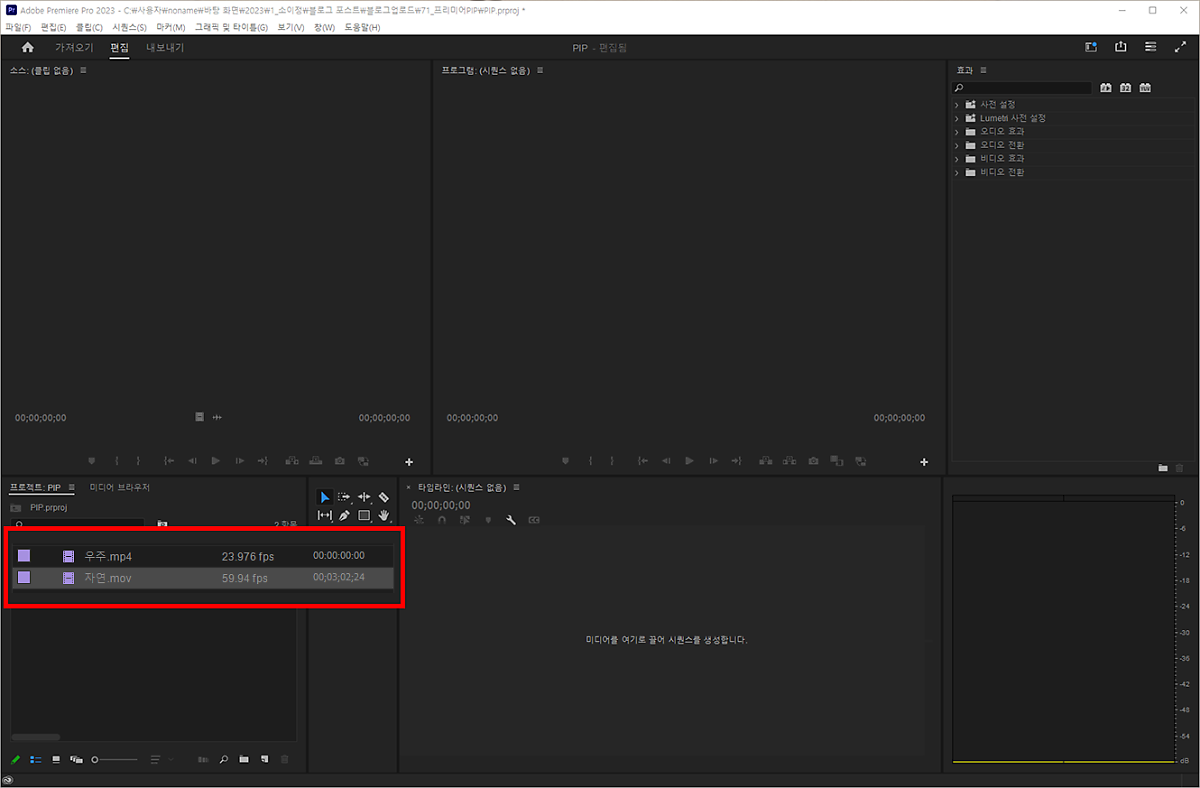Select the Razor tool
The width and height of the screenshot is (1200, 788).
click(x=384, y=497)
